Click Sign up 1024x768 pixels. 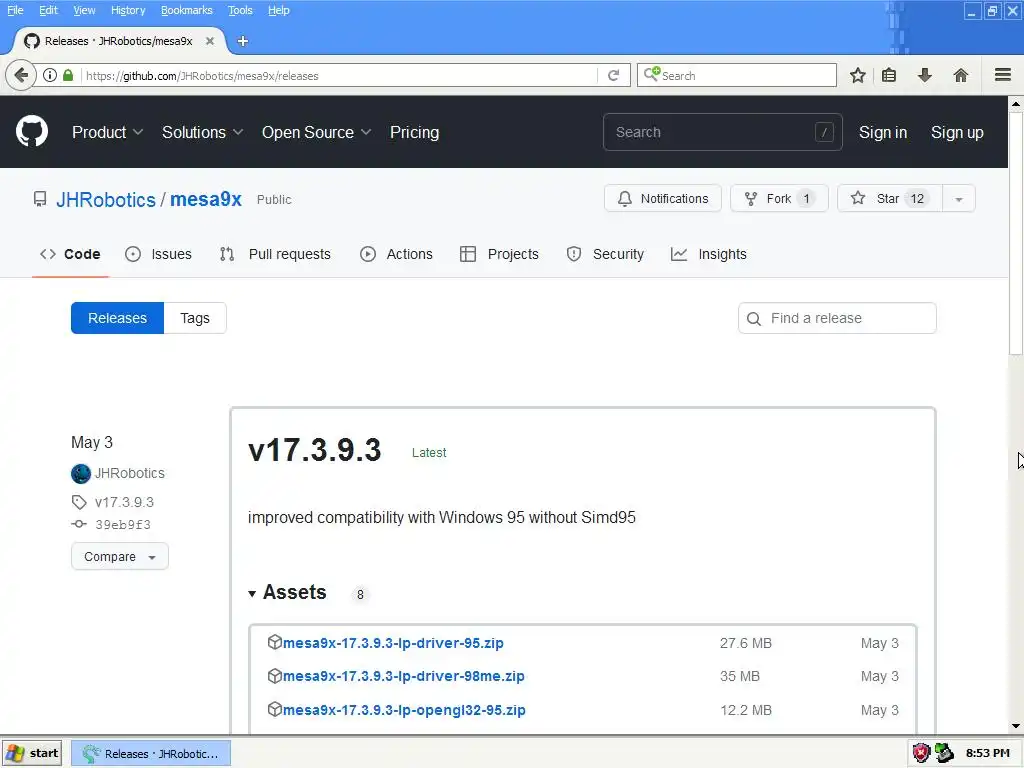pyautogui.click(x=957, y=133)
